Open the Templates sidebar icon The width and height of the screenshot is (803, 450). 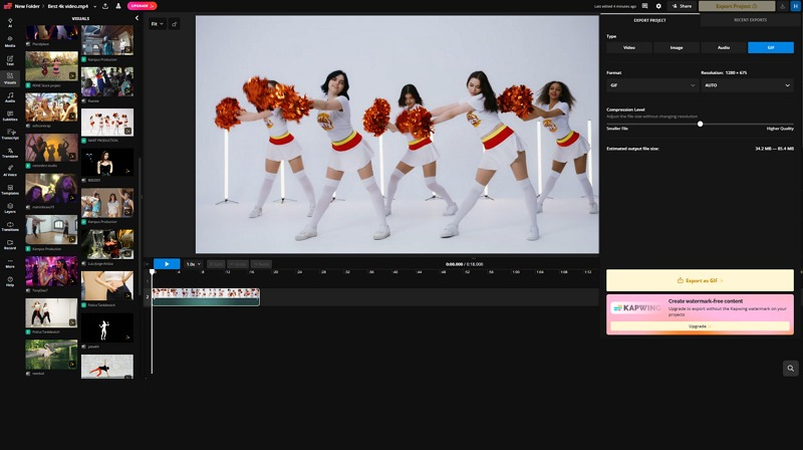click(x=10, y=189)
